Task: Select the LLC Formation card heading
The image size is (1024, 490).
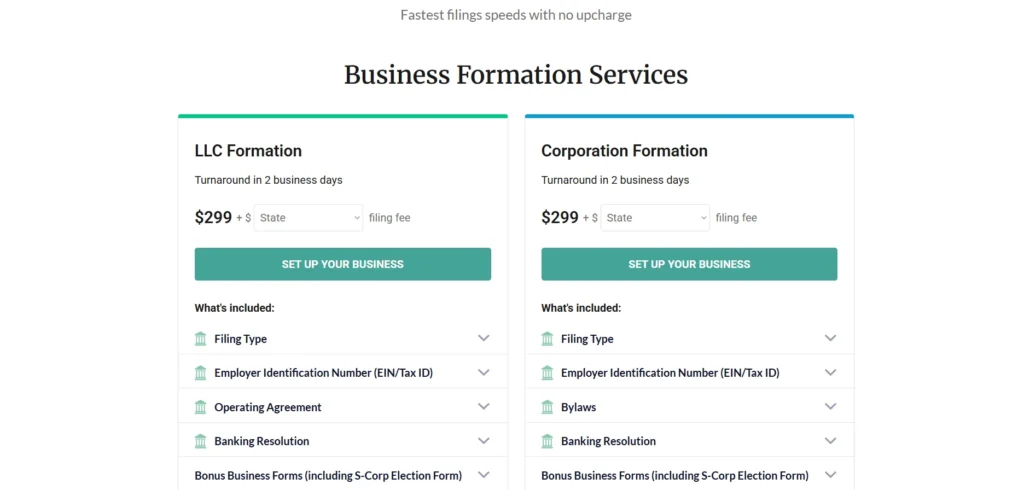Action: (x=248, y=151)
